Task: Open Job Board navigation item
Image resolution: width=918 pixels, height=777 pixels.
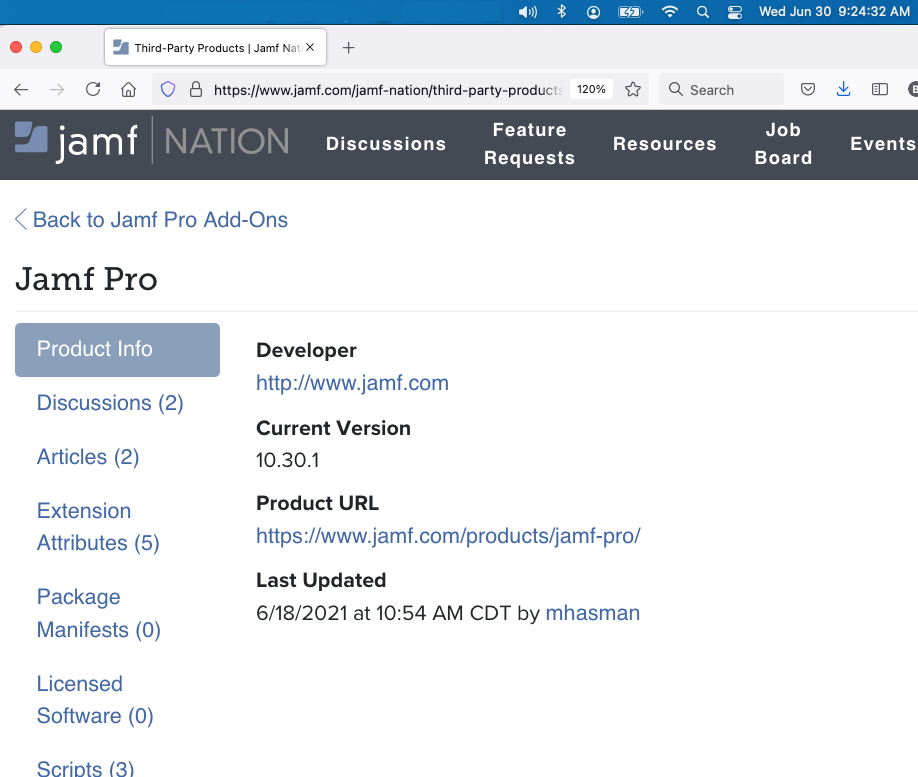Action: click(783, 144)
